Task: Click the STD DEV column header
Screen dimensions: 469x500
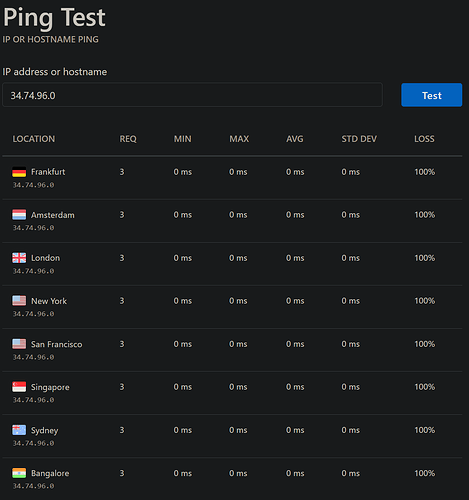Action: (359, 139)
